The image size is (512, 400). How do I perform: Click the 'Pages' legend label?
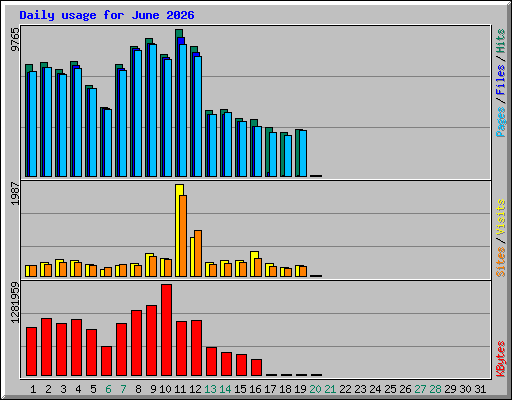pyautogui.click(x=500, y=122)
